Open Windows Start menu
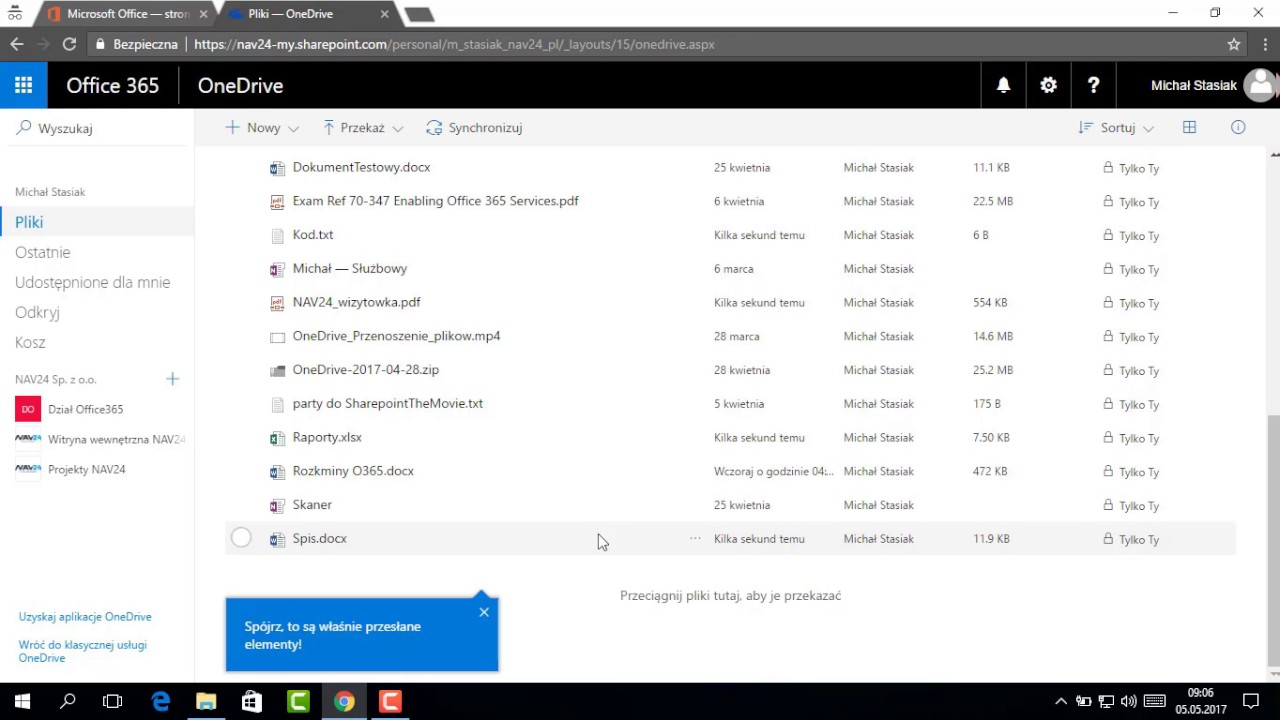 [22, 701]
